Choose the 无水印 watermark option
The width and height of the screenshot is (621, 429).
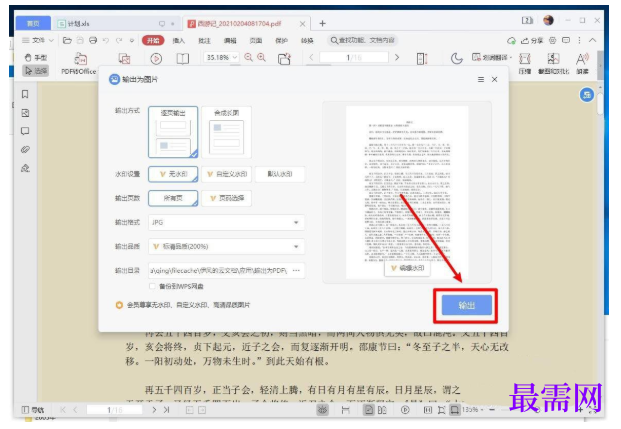tap(173, 174)
